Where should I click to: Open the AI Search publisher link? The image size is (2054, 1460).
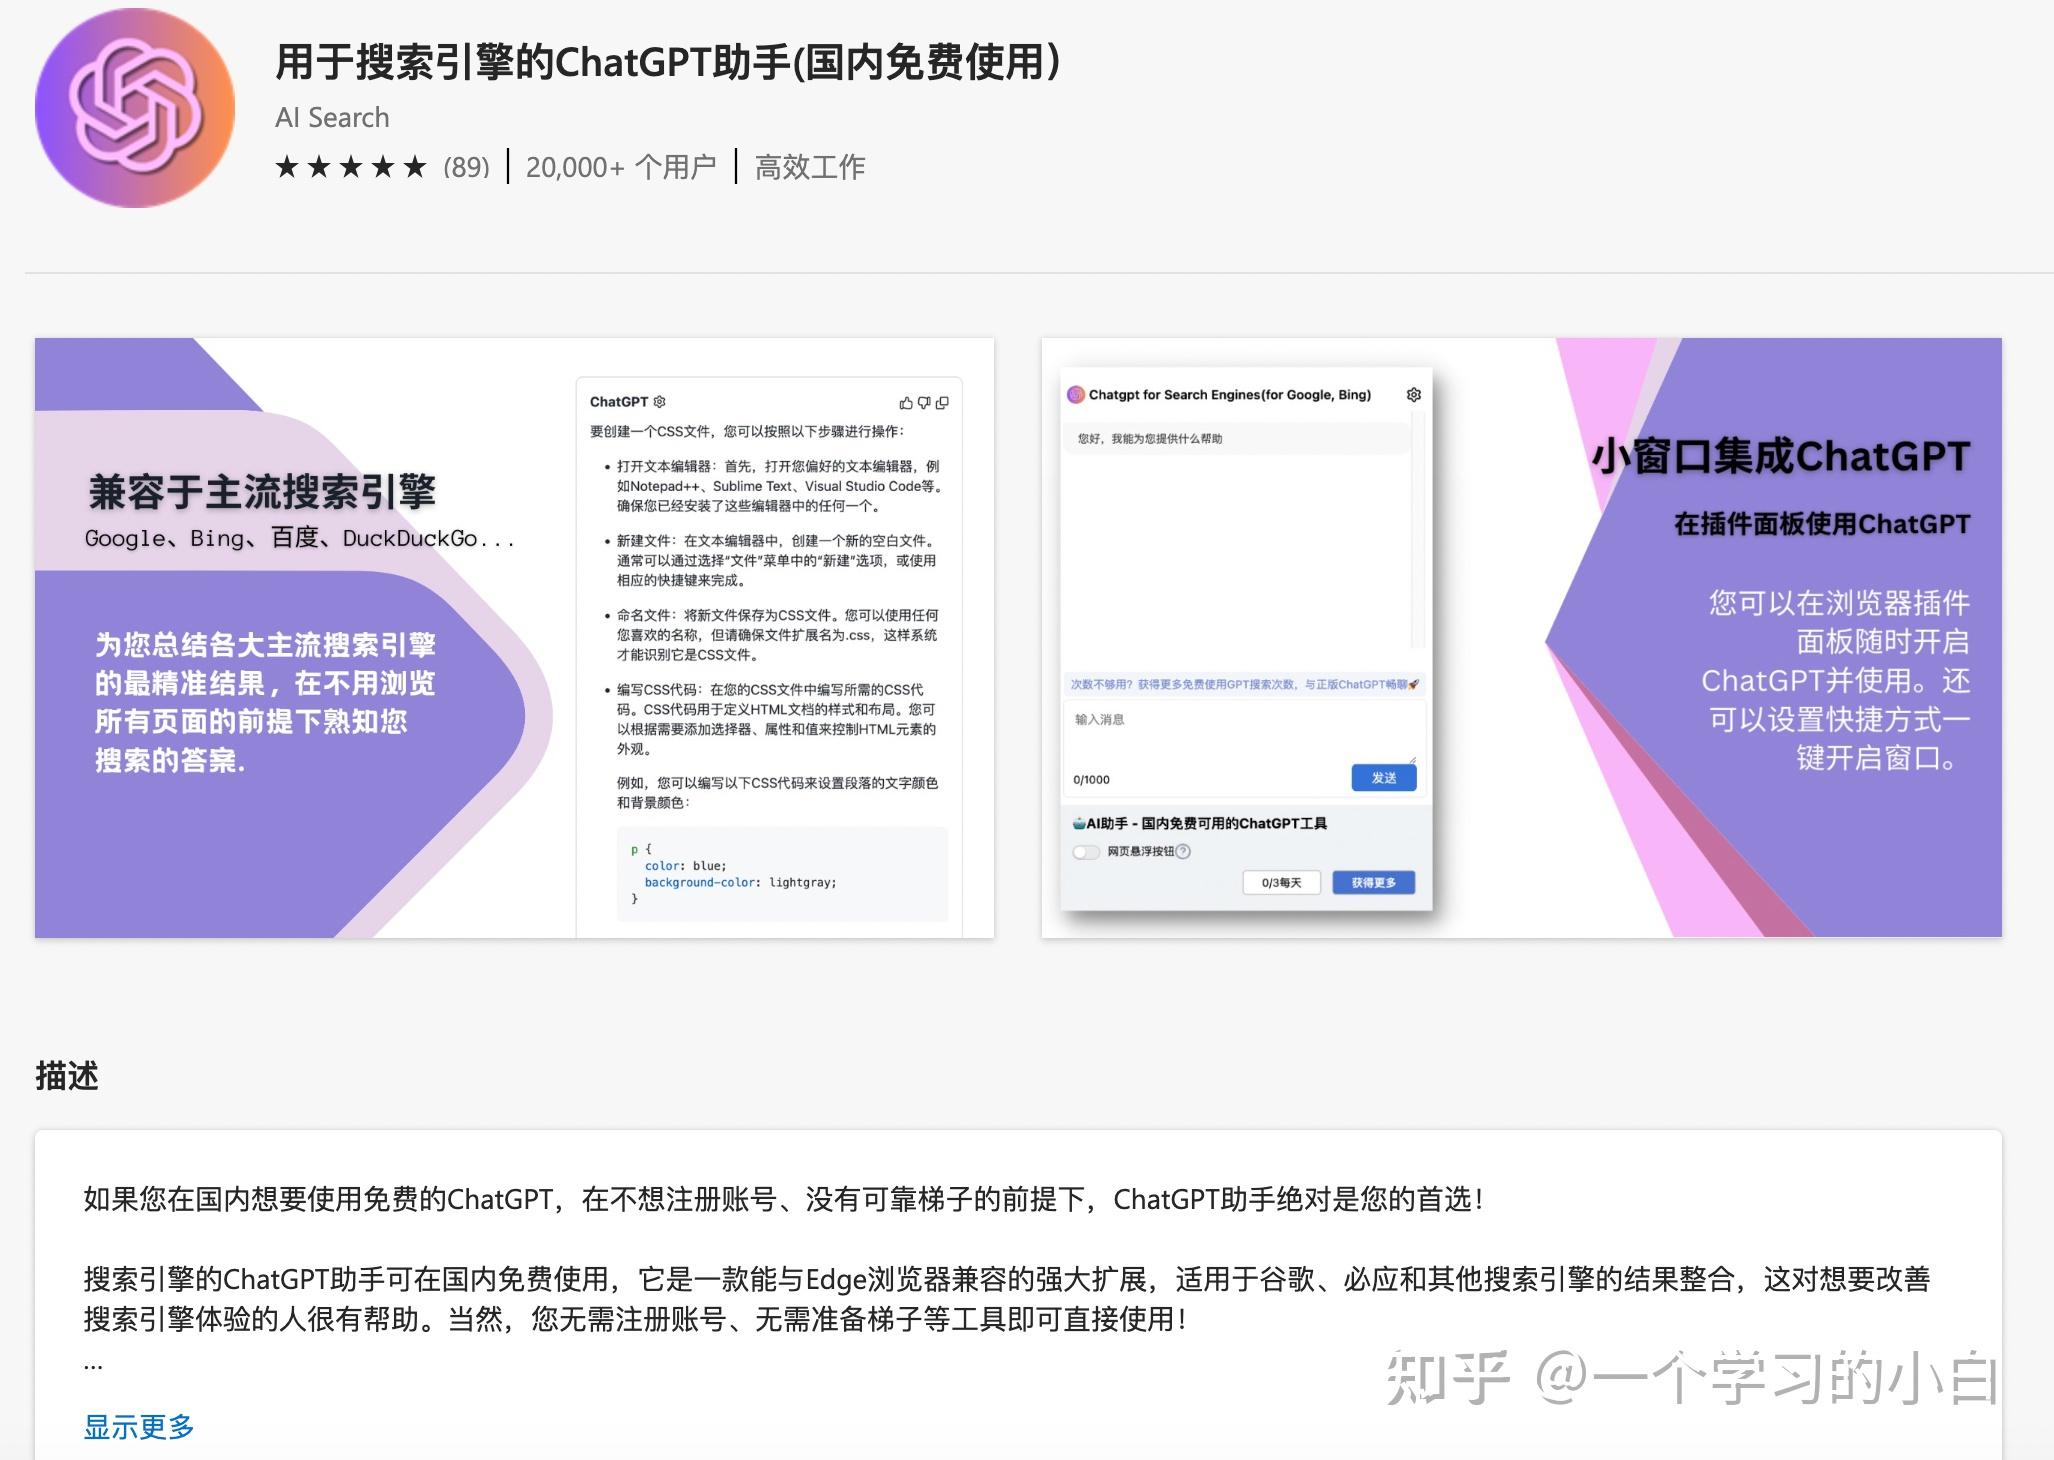pos(332,118)
